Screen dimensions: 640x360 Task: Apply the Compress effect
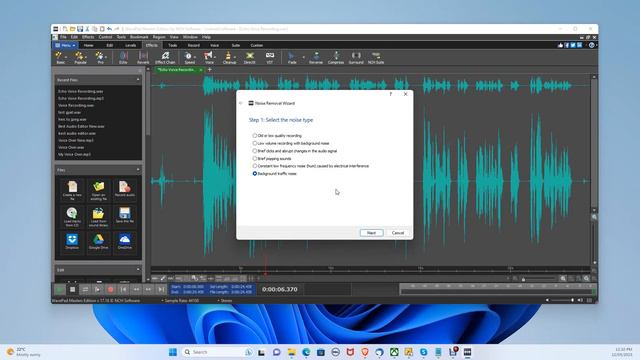[336, 58]
